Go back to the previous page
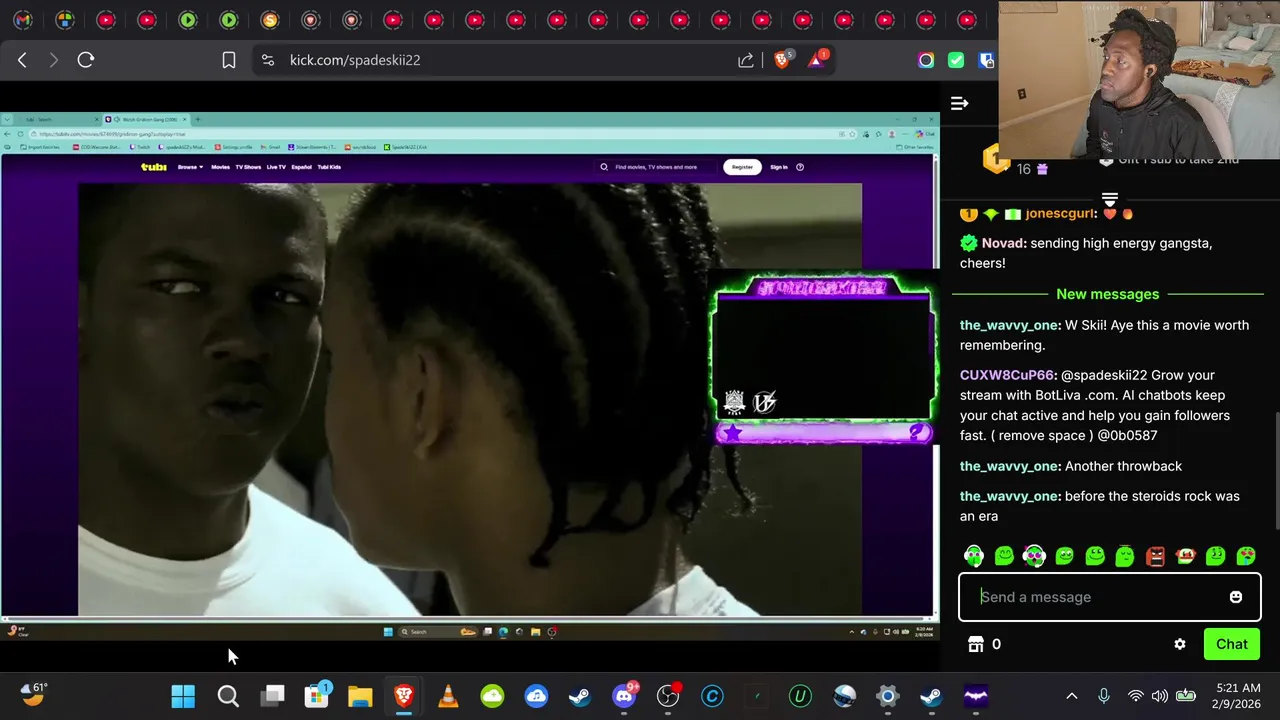The height and width of the screenshot is (720, 1280). click(x=22, y=60)
